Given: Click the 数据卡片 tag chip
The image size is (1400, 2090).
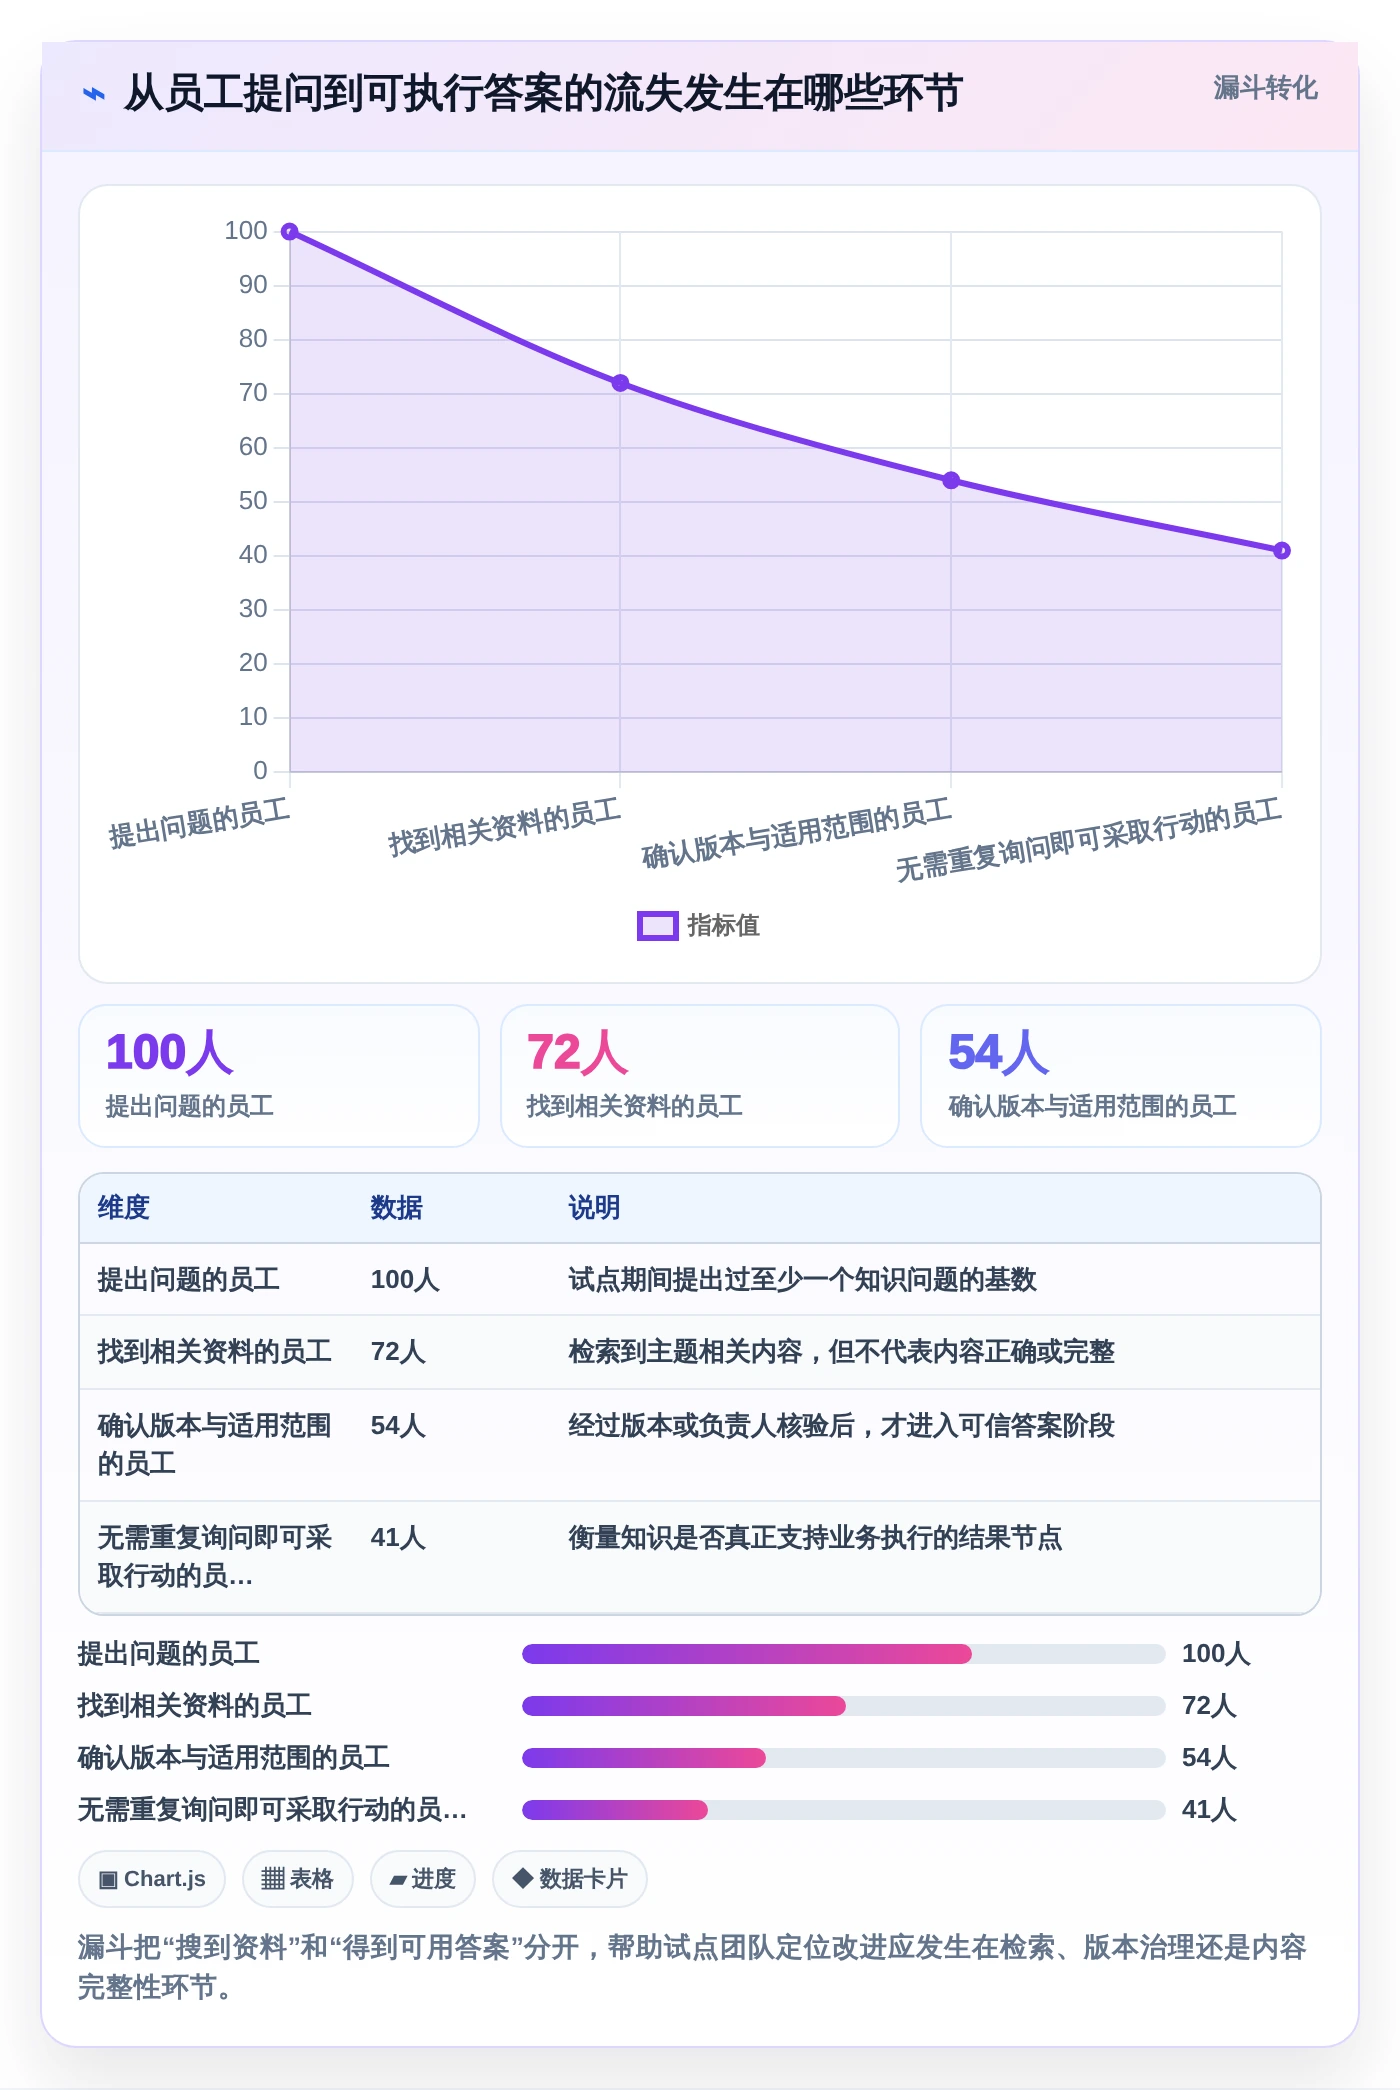Looking at the screenshot, I should pyautogui.click(x=570, y=1879).
